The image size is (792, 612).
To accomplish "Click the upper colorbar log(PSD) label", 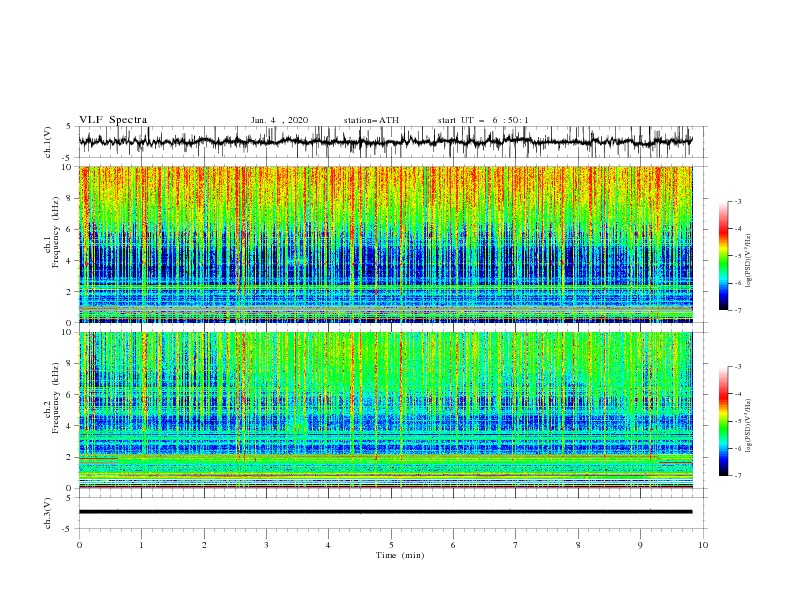I will [x=748, y=261].
